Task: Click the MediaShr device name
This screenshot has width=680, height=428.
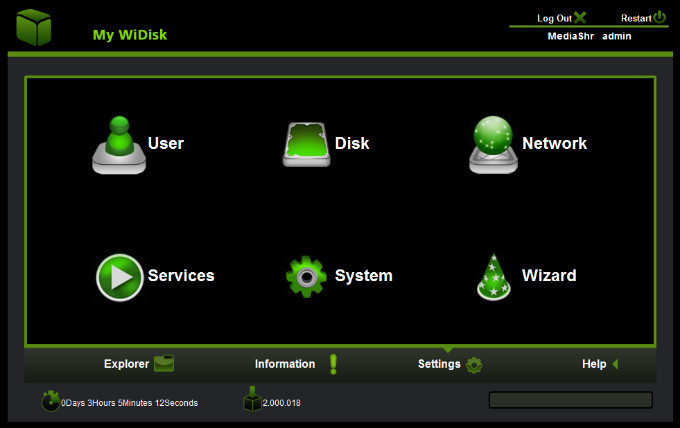Action: (x=571, y=36)
